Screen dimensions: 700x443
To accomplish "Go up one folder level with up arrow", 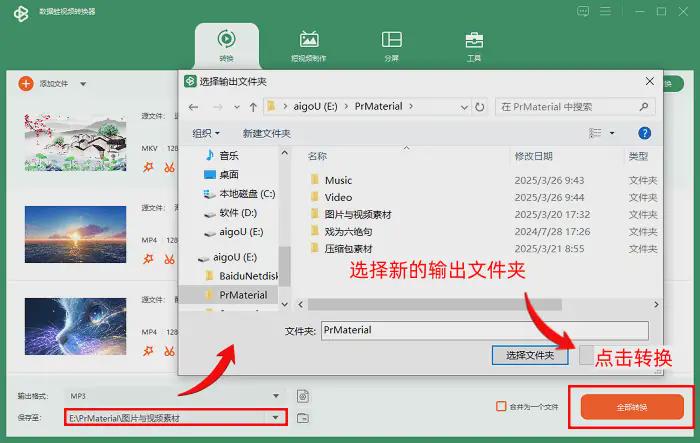I will (x=254, y=106).
